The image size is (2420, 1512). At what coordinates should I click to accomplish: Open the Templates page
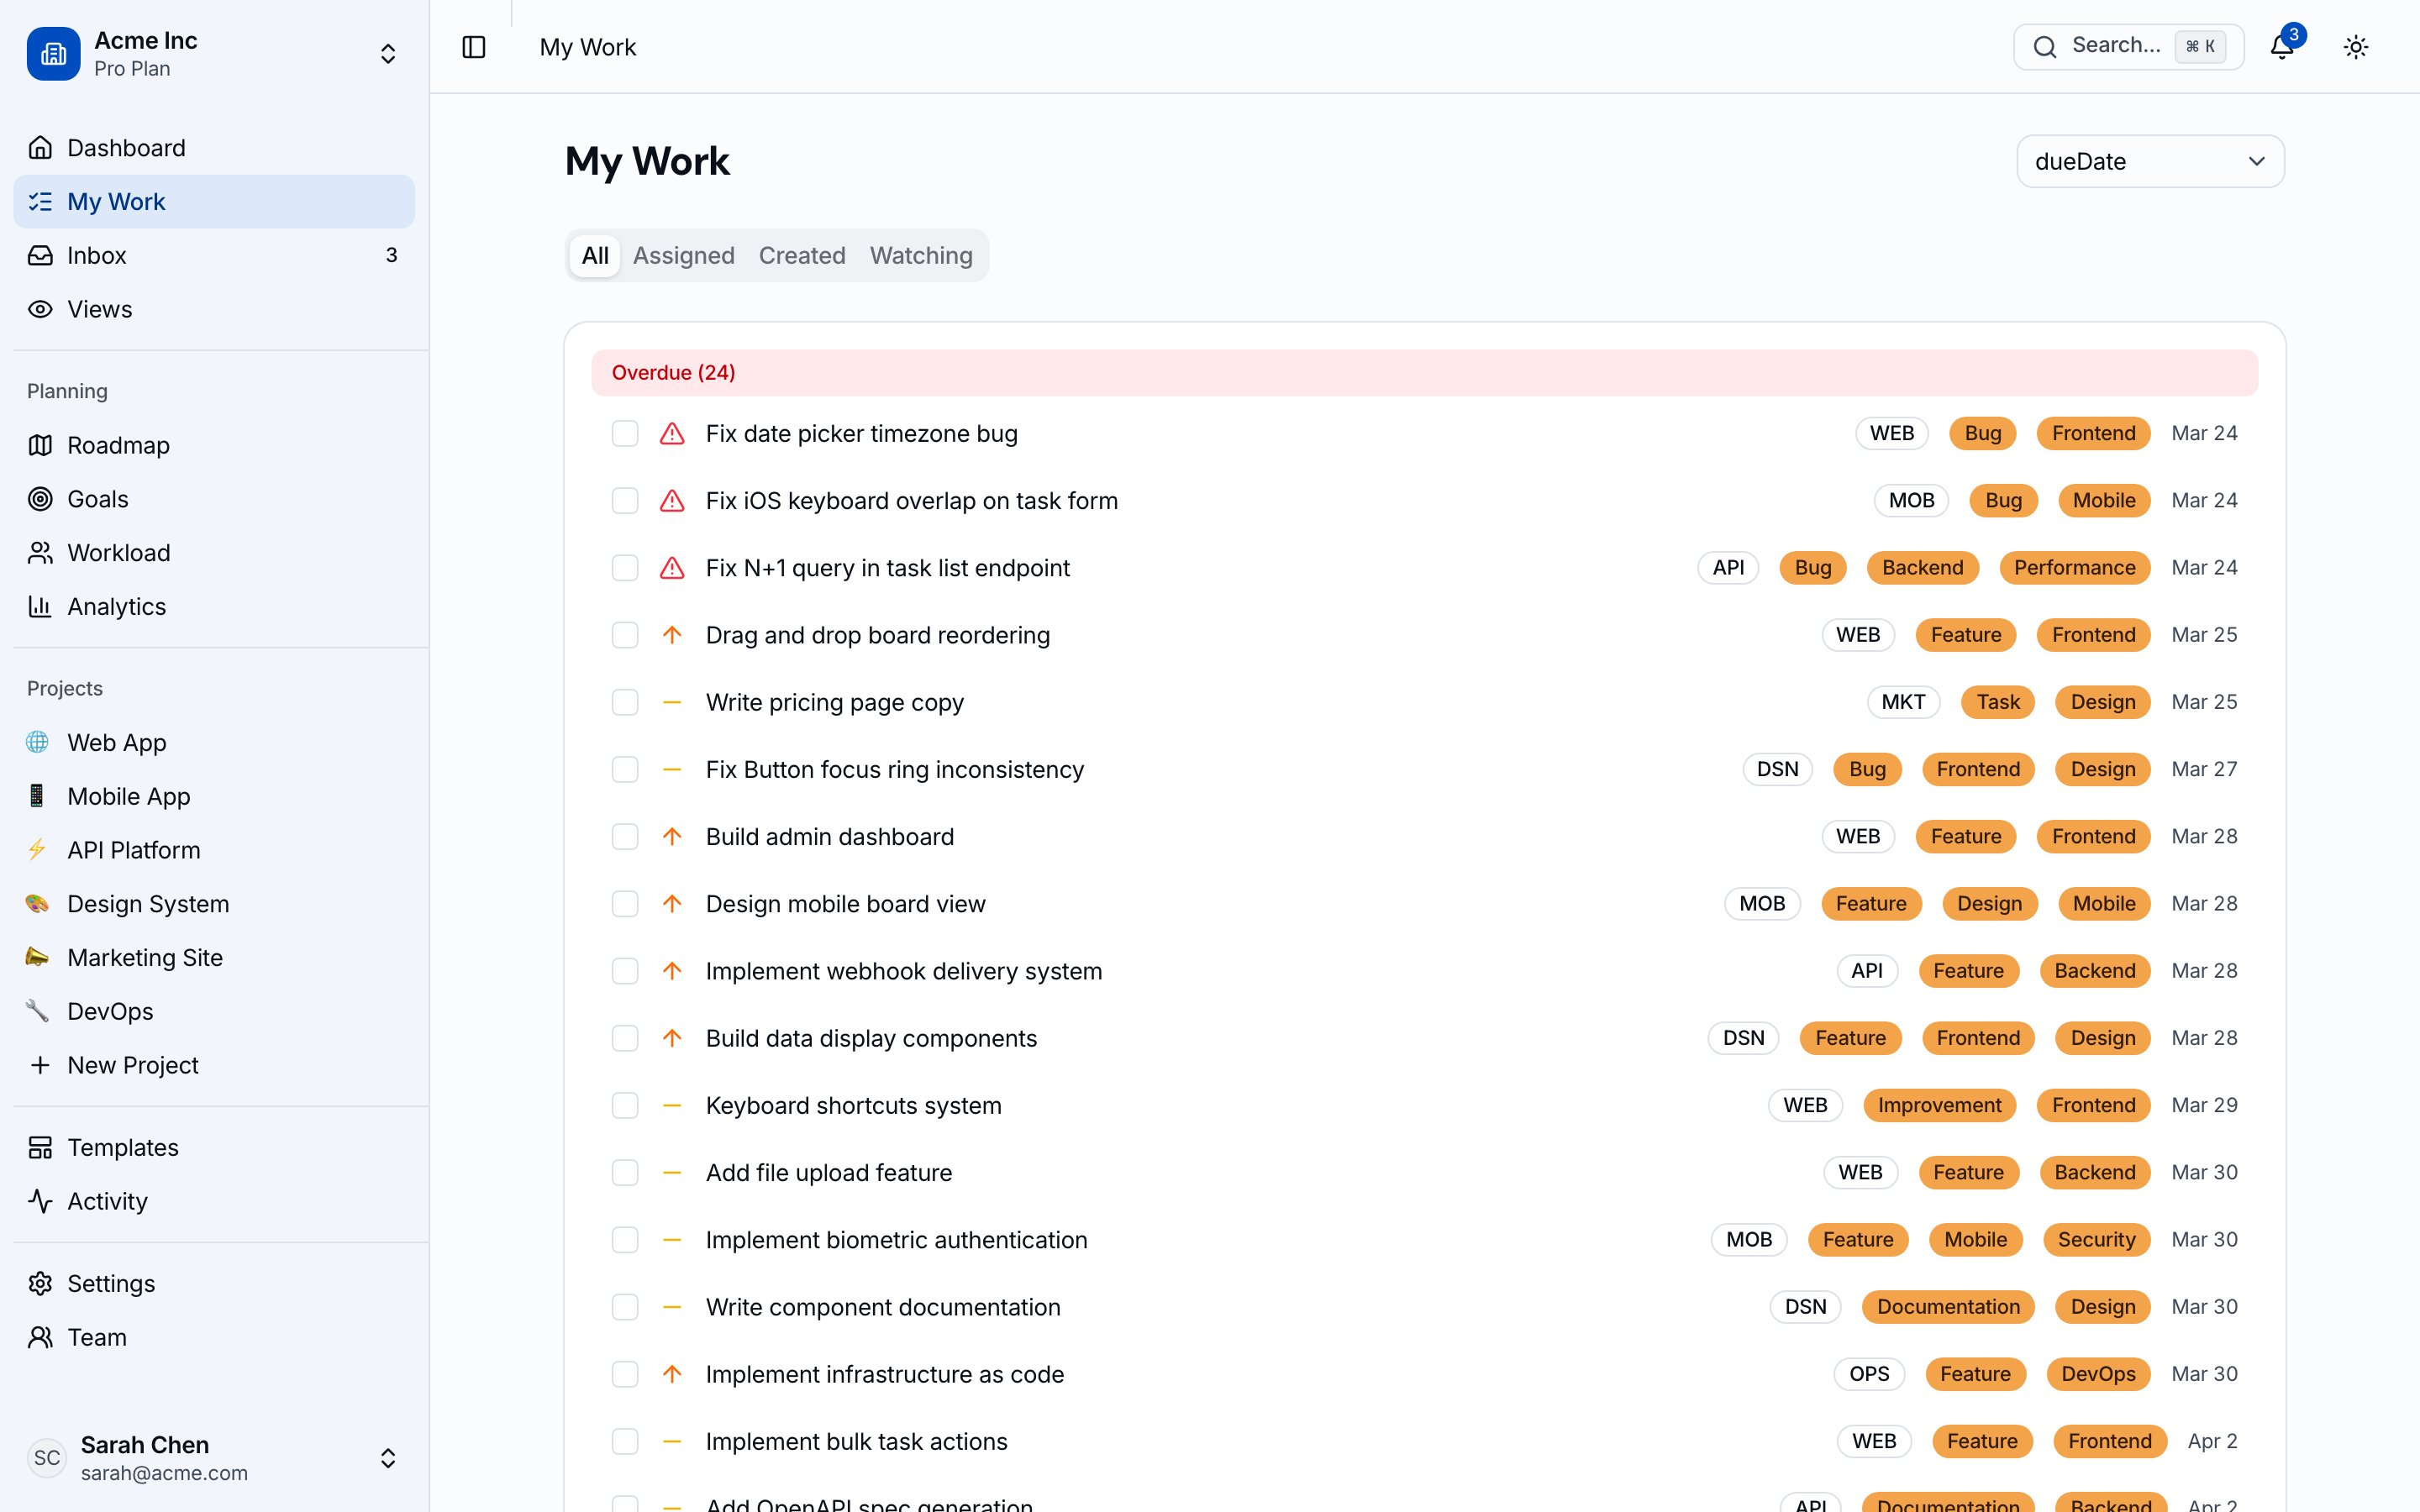[x=123, y=1147]
